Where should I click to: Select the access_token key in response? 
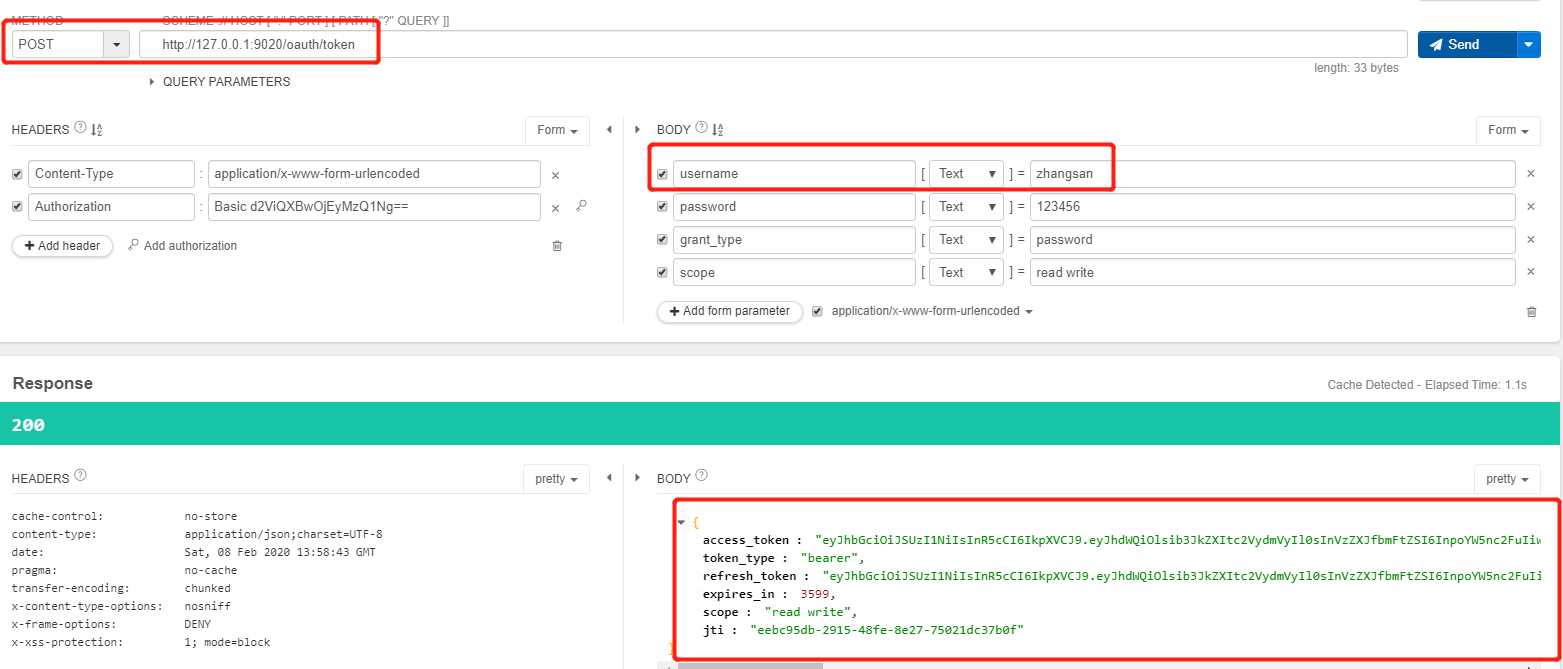746,540
